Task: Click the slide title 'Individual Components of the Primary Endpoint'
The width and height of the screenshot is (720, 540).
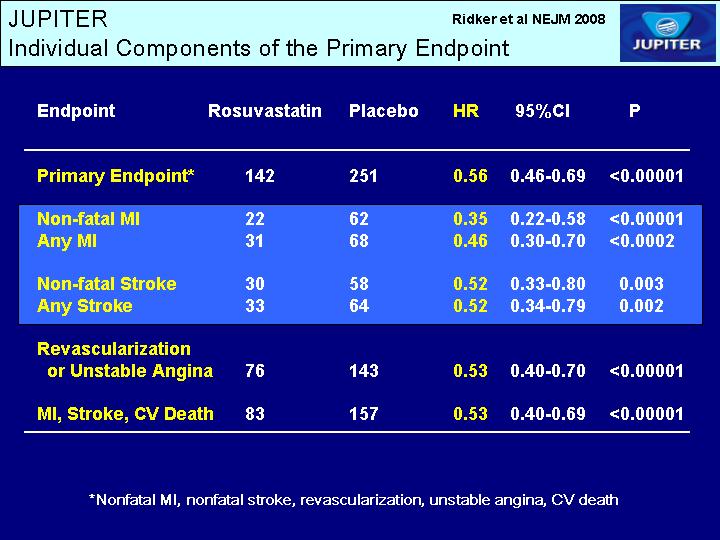Action: point(258,48)
